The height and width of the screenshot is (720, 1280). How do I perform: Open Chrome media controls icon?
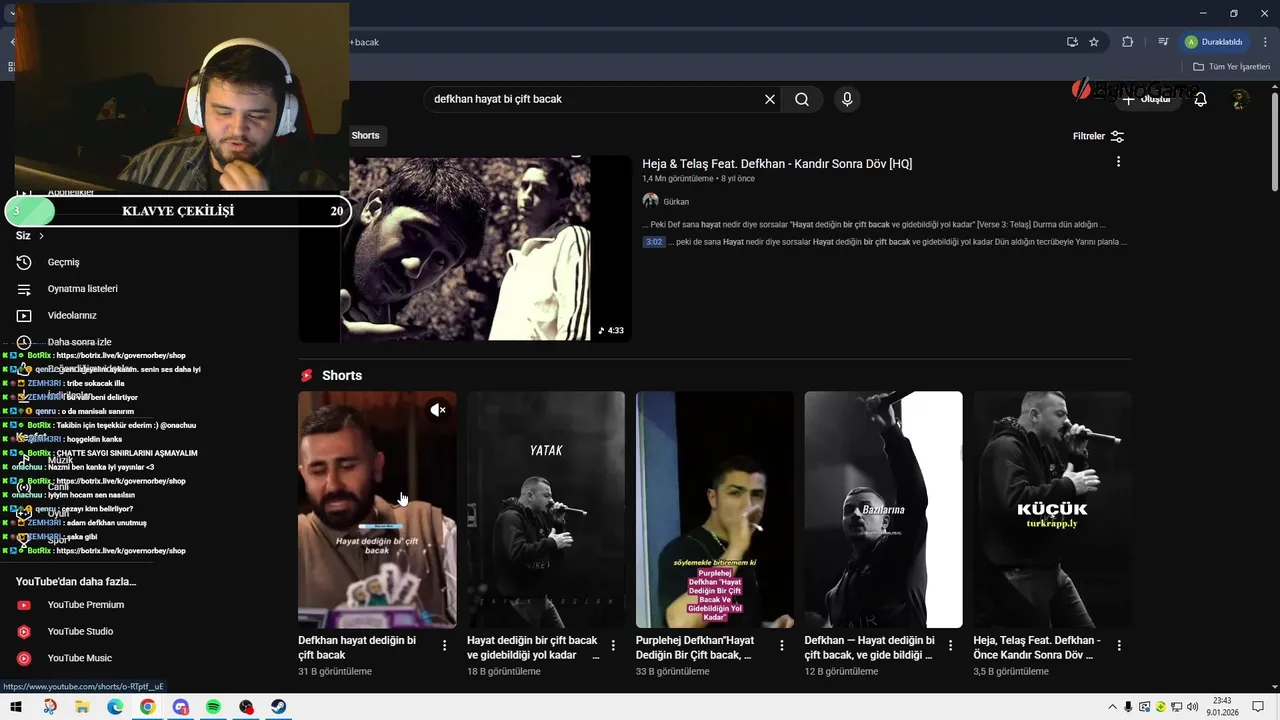coord(1163,42)
